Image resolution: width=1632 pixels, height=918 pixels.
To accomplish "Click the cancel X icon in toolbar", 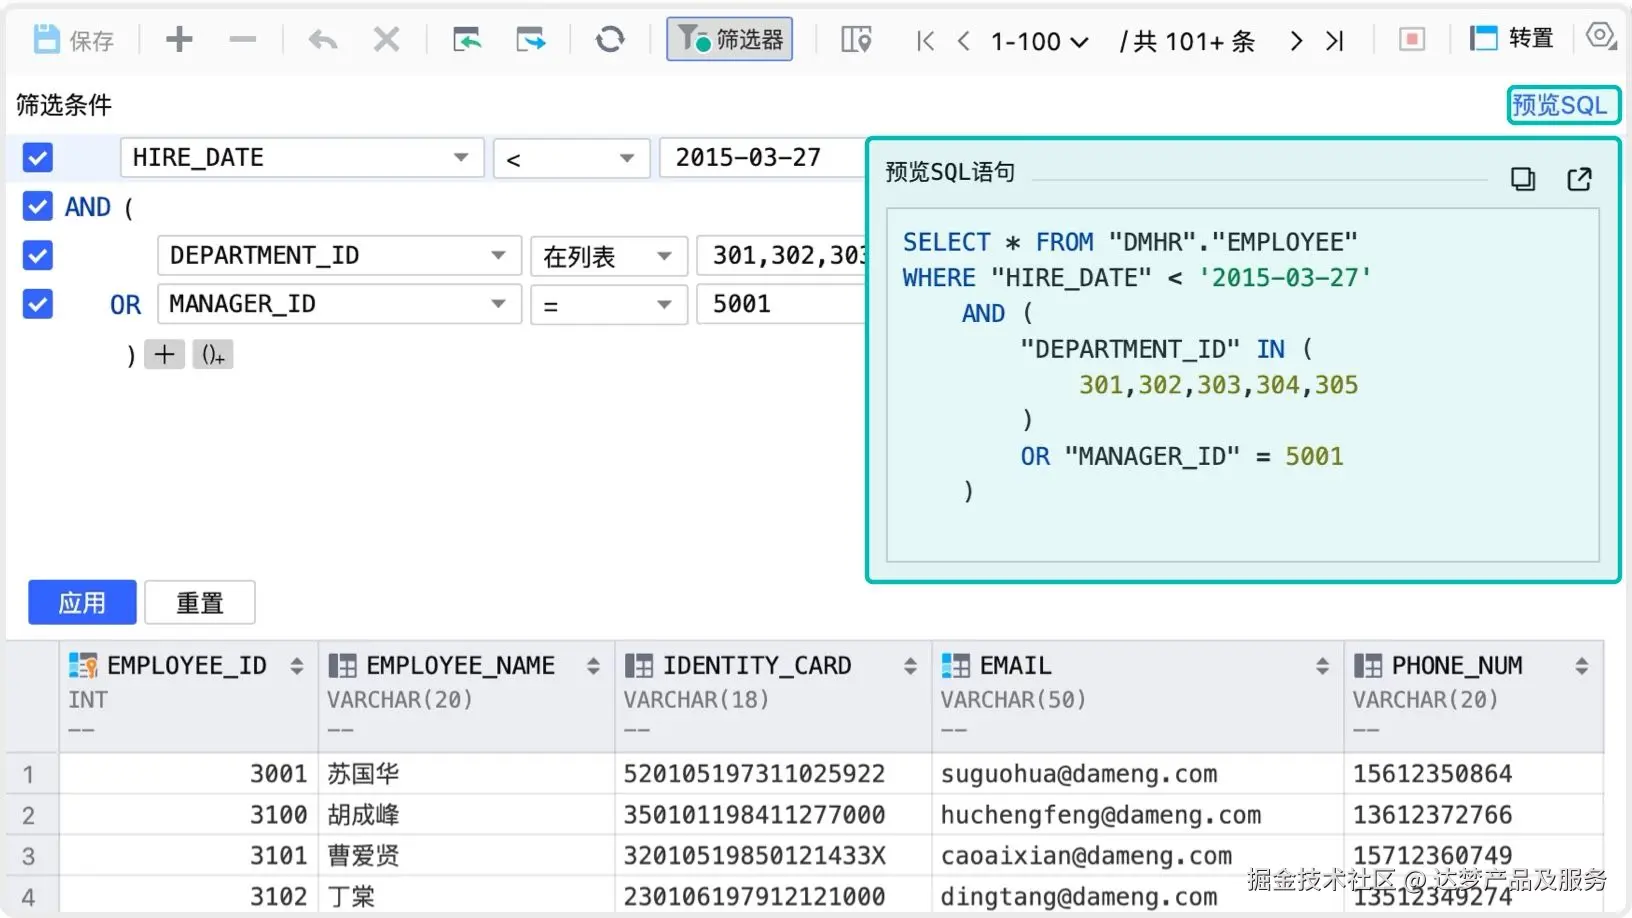I will (386, 40).
